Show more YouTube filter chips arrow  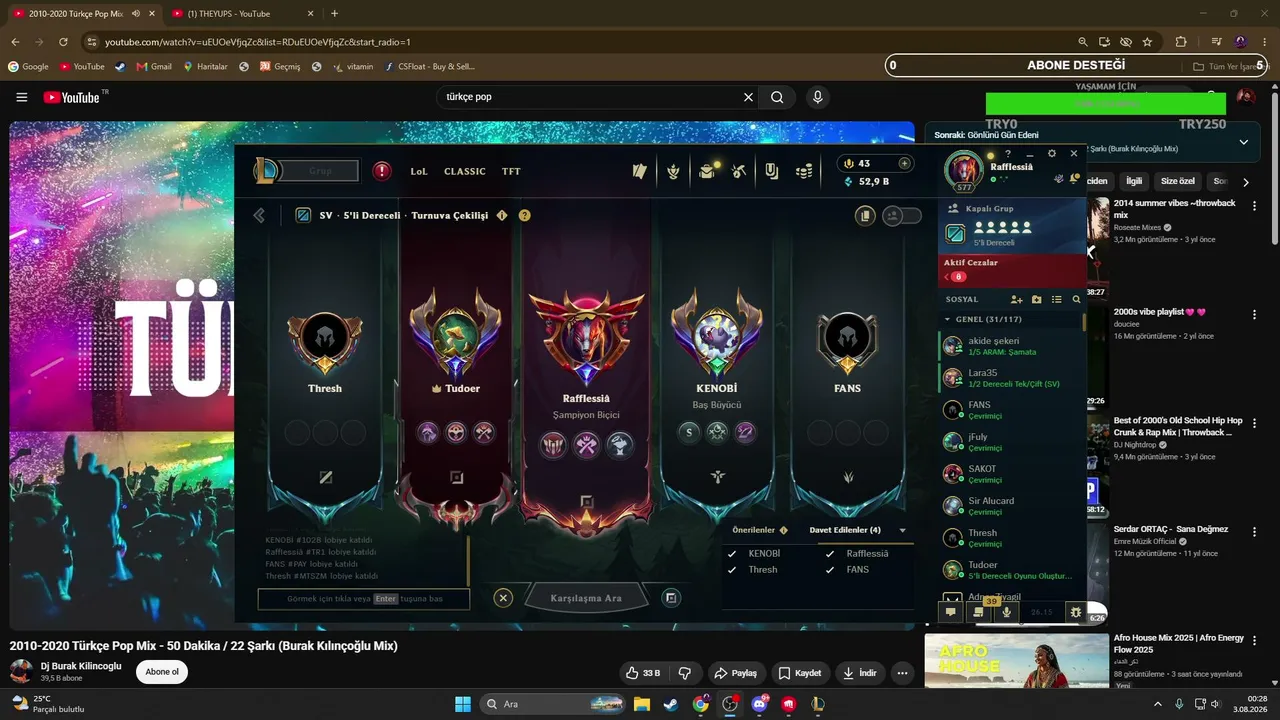point(1245,182)
